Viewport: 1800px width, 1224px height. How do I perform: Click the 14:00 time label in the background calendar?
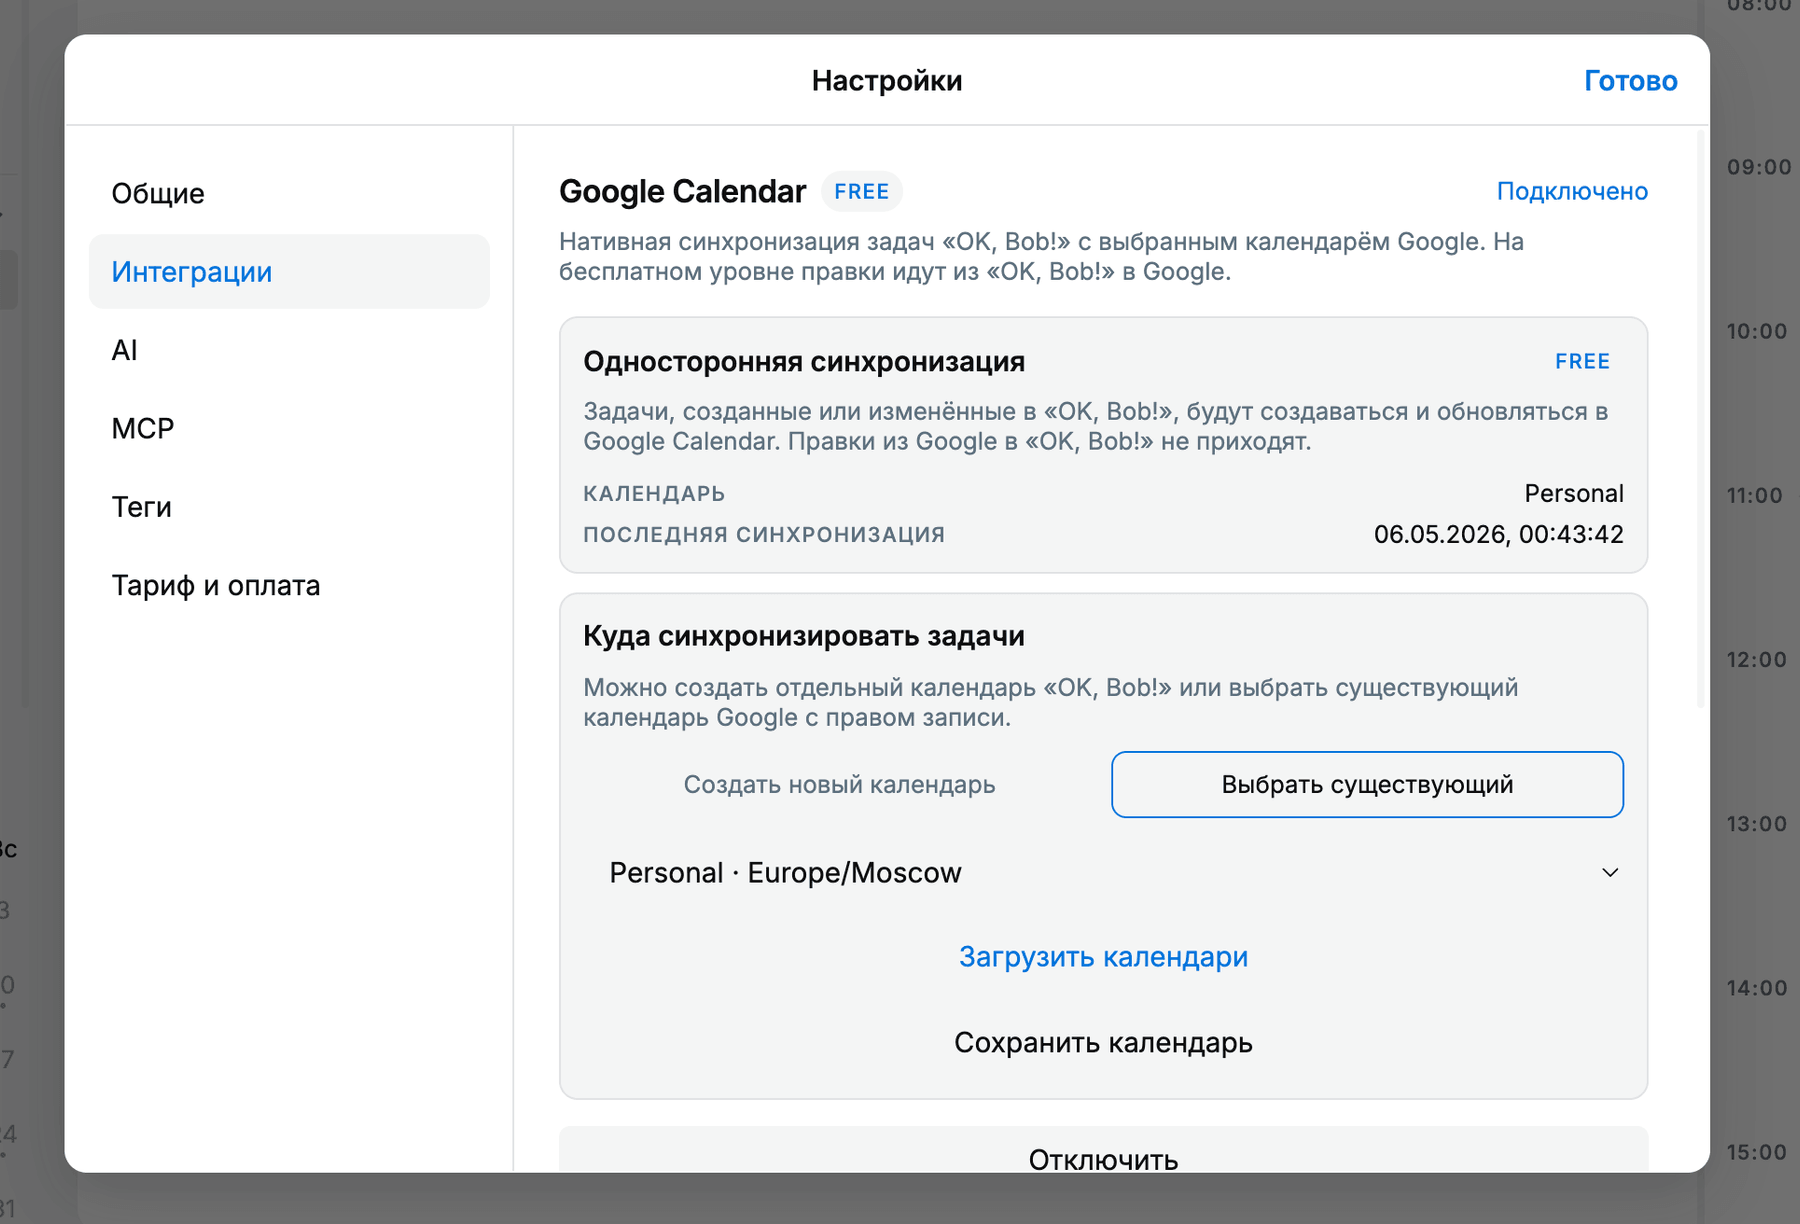coord(1756,988)
